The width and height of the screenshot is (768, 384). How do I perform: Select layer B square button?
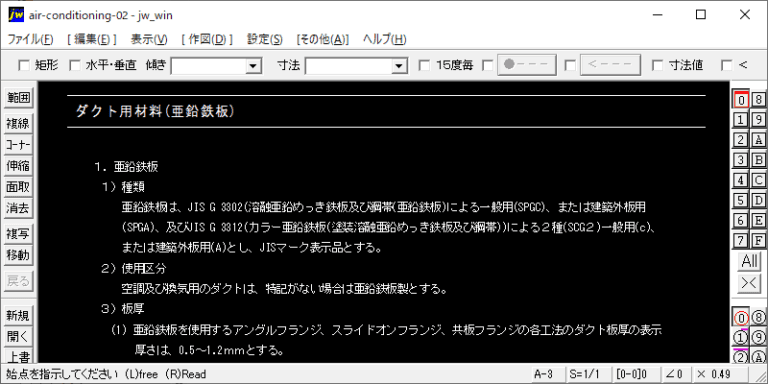point(759,160)
